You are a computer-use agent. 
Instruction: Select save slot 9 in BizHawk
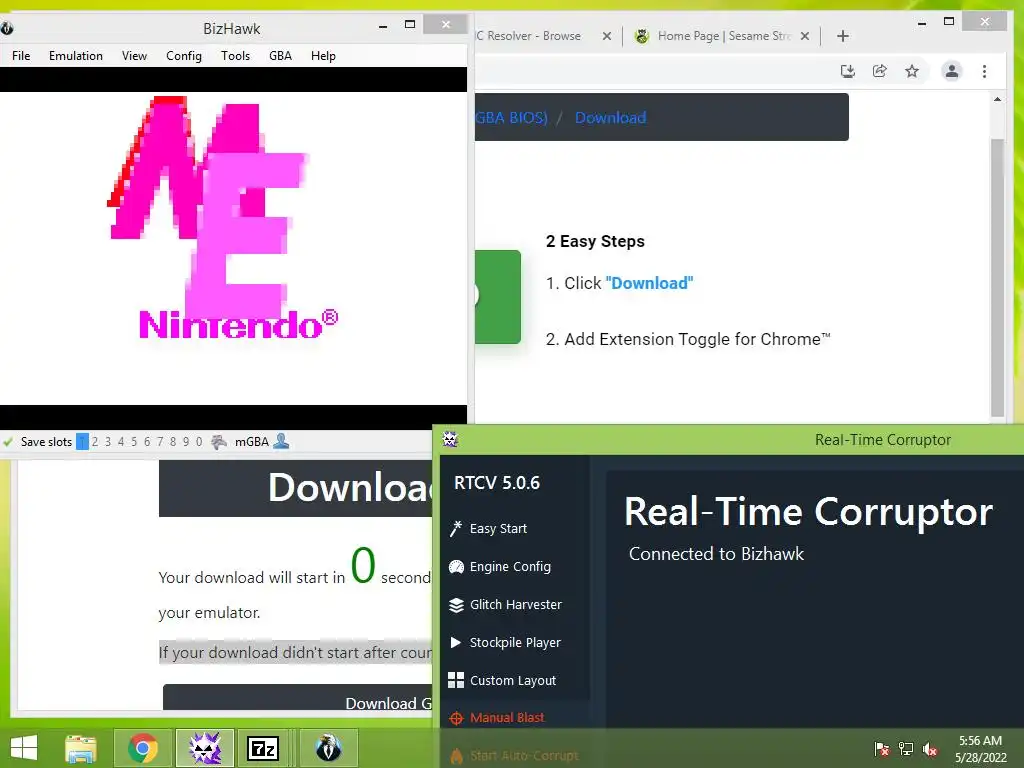186,441
